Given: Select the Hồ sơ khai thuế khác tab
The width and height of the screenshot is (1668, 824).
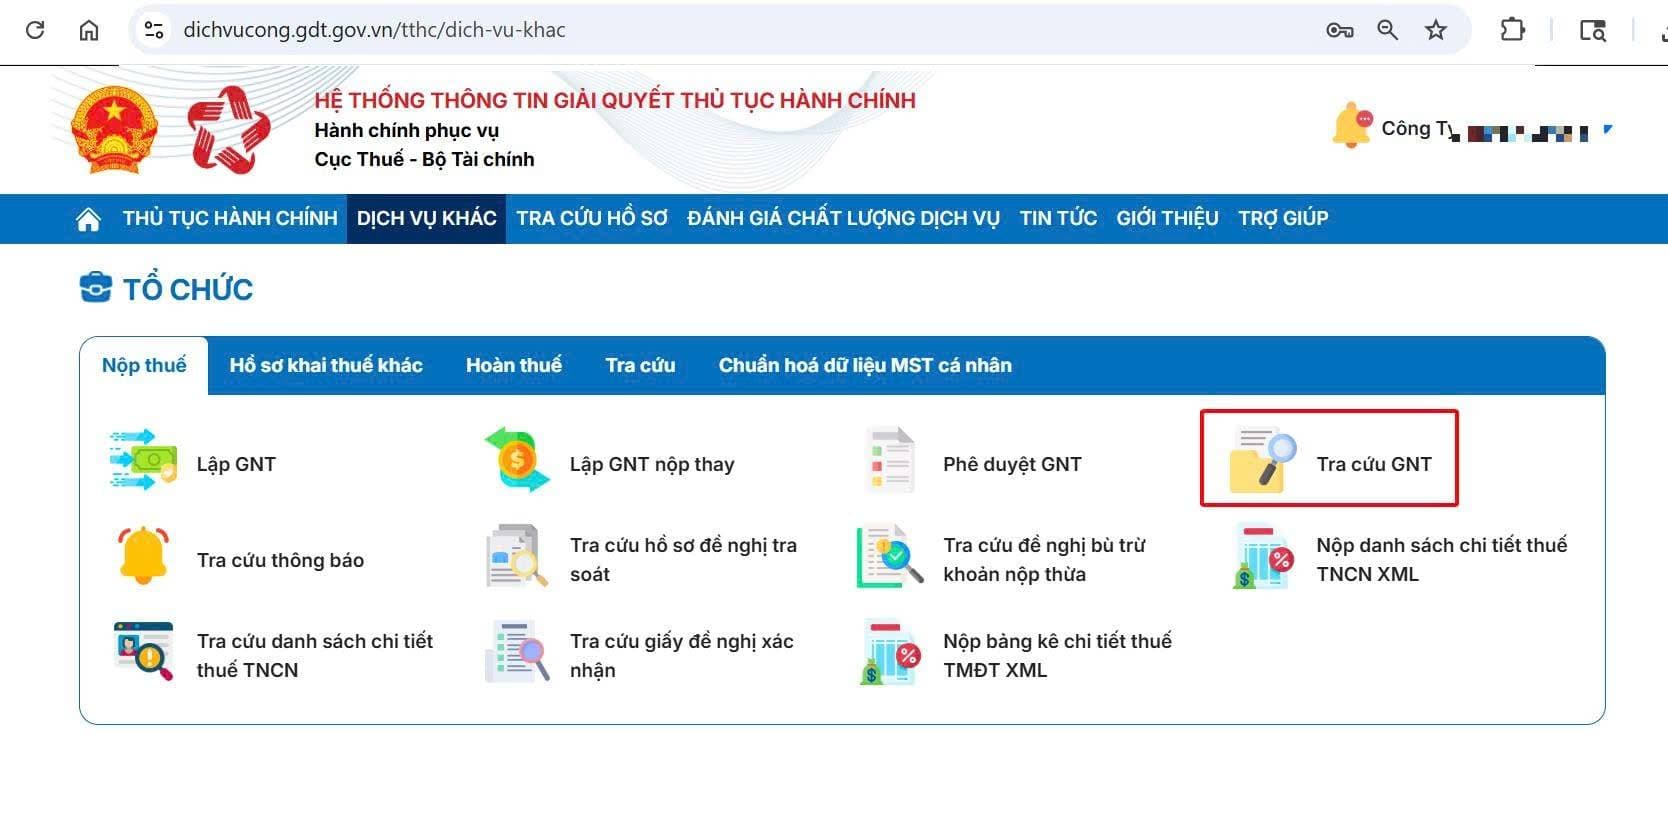Looking at the screenshot, I should pos(326,366).
